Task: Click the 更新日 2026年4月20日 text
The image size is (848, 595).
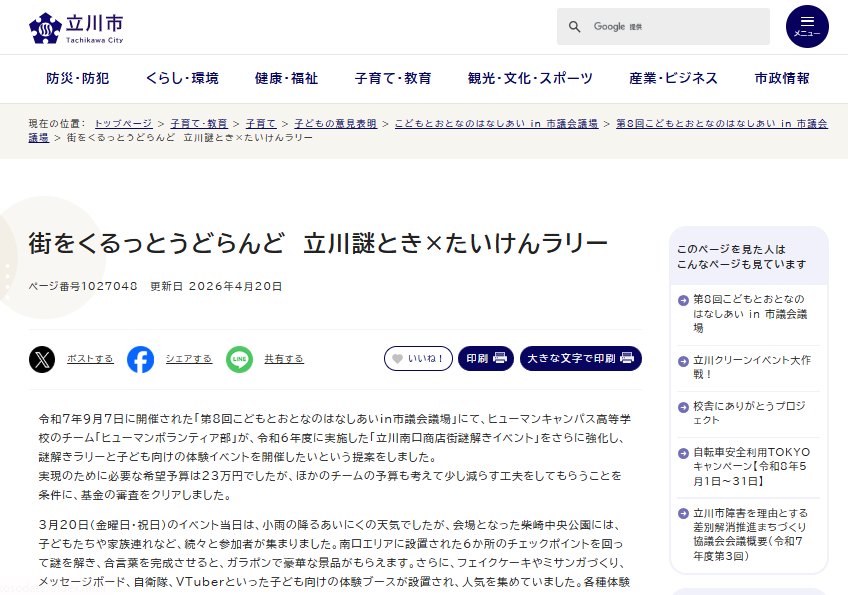Action: pos(216,286)
